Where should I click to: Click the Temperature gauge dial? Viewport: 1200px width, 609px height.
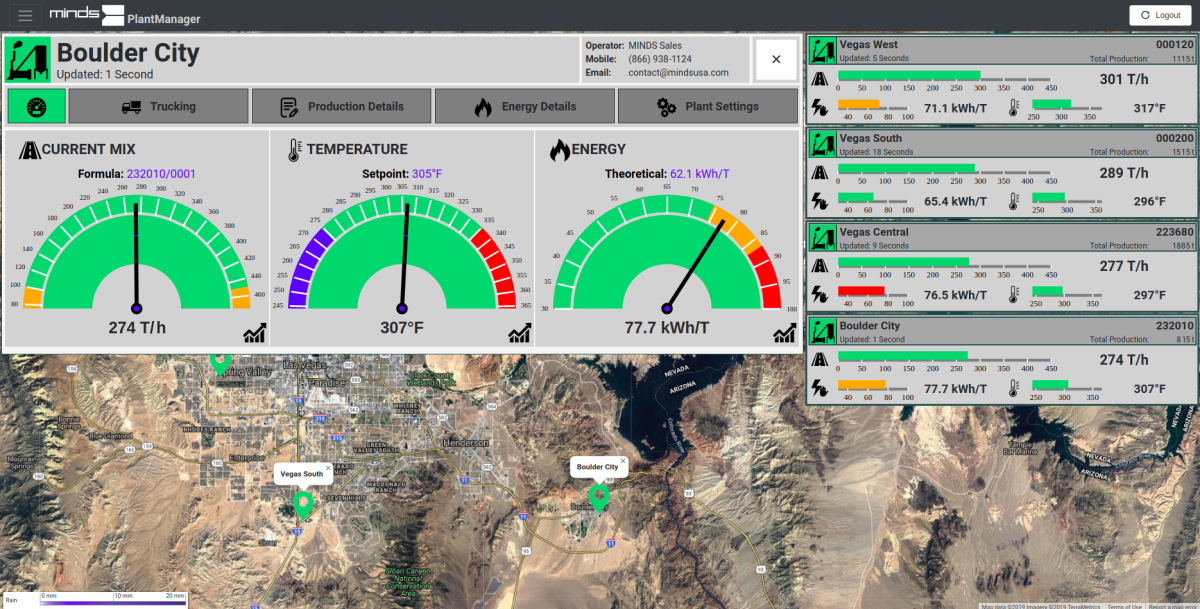(402, 252)
